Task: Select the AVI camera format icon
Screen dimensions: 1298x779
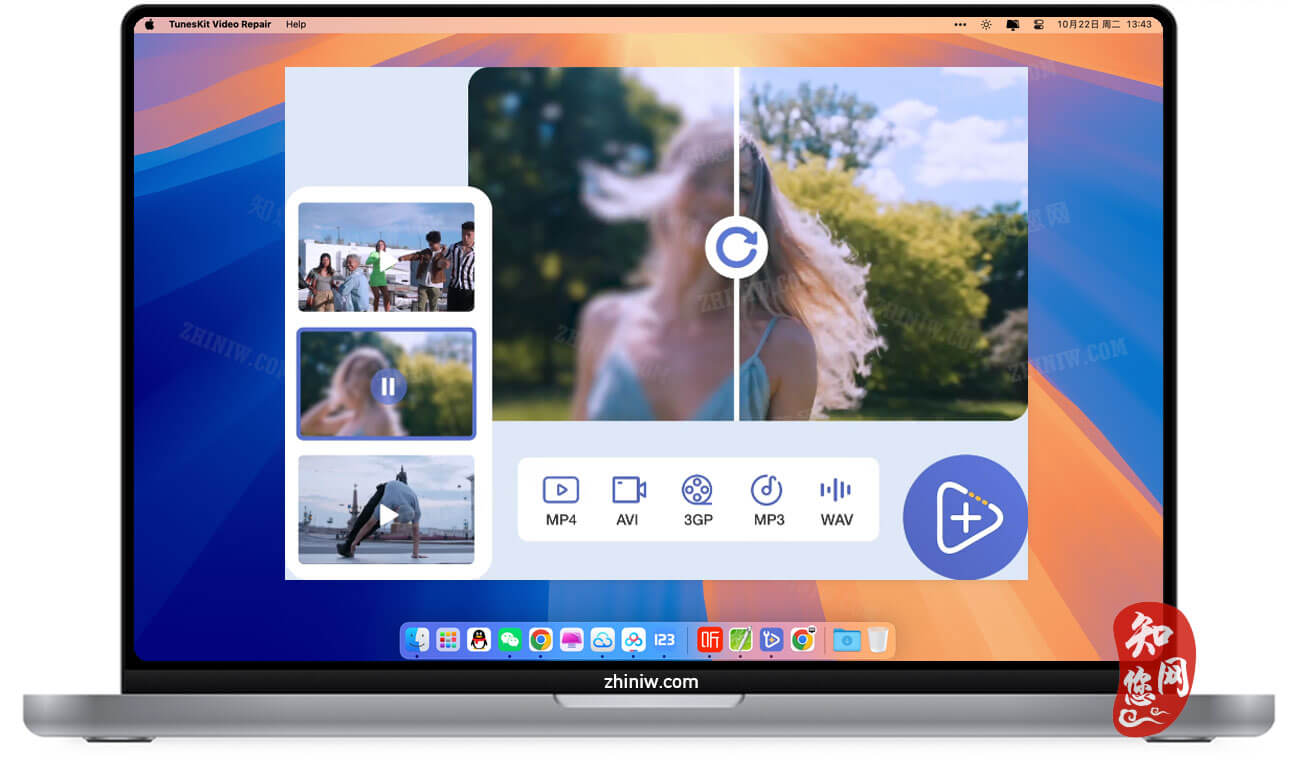Action: click(629, 490)
